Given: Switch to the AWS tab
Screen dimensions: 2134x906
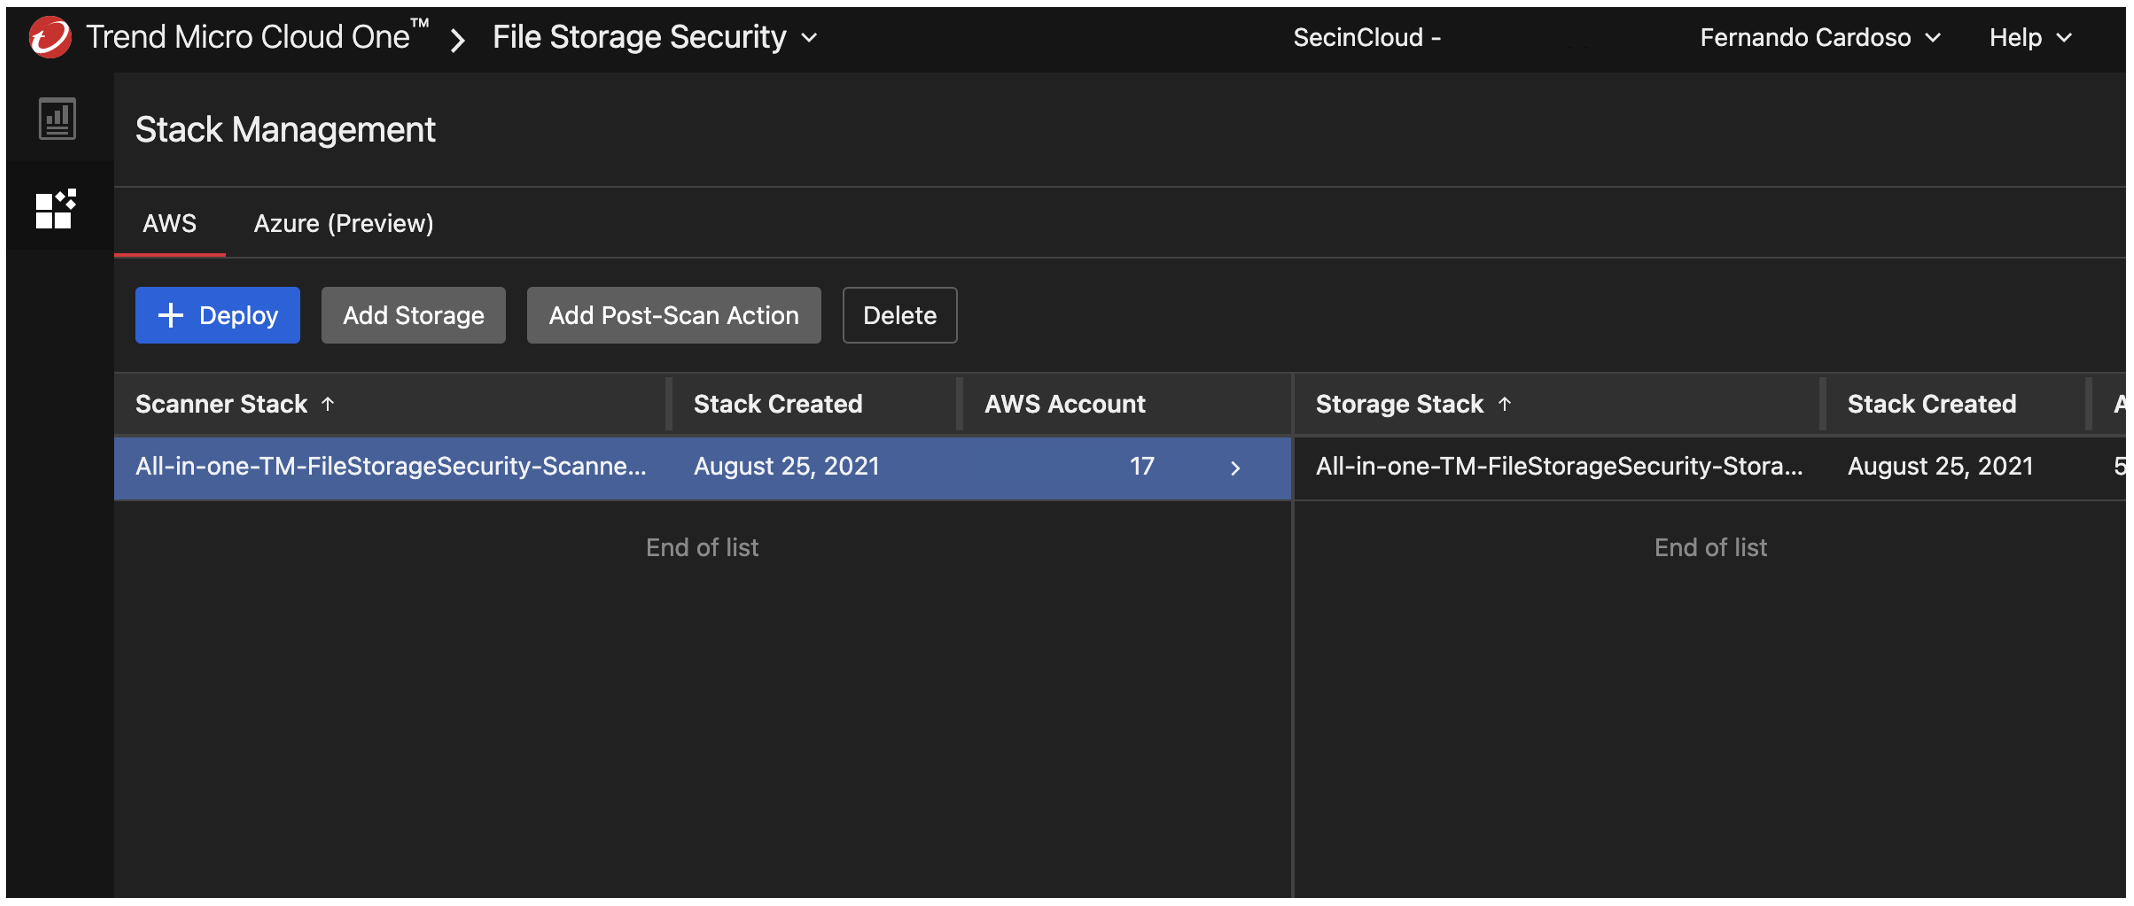Looking at the screenshot, I should point(169,223).
